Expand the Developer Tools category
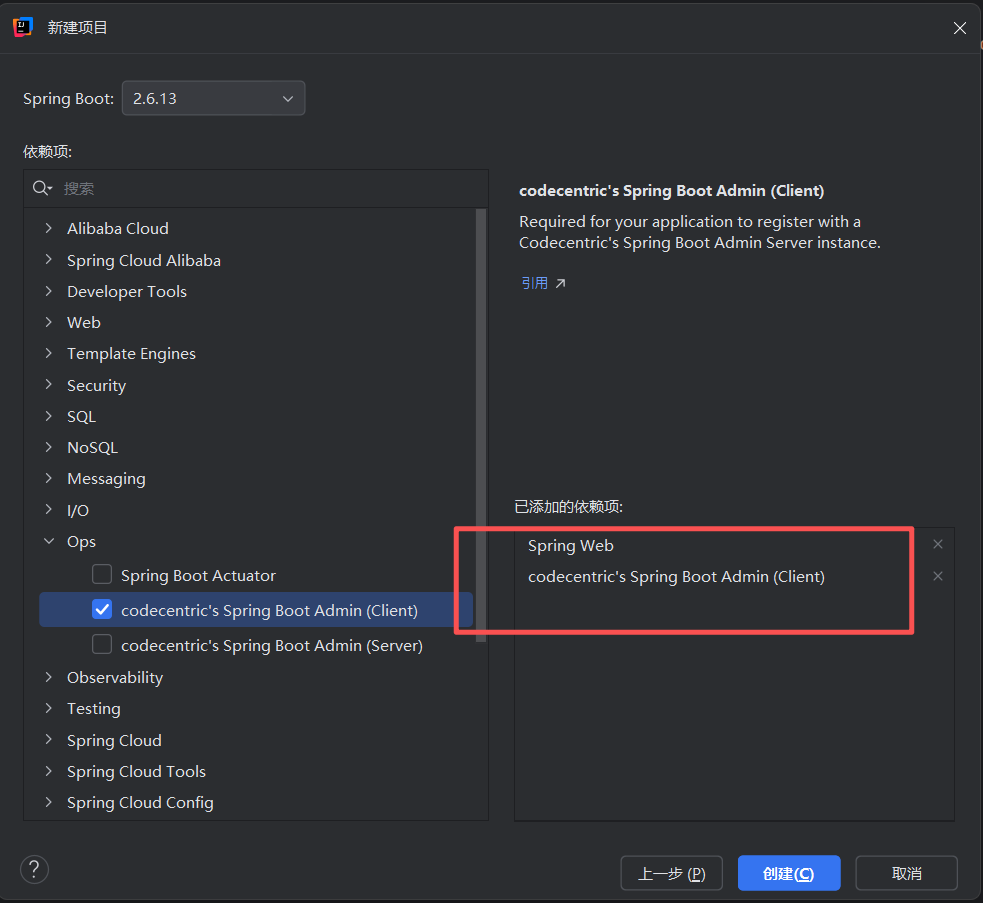The height and width of the screenshot is (903, 983). [x=49, y=291]
